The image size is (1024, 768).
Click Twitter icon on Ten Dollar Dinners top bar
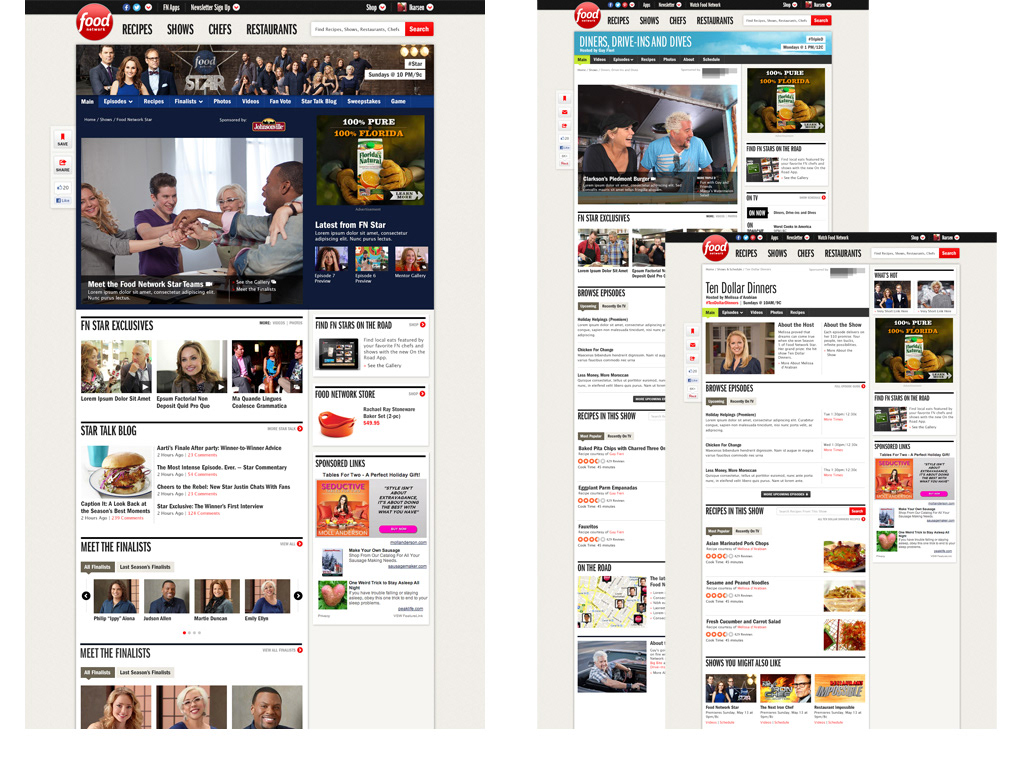point(746,238)
